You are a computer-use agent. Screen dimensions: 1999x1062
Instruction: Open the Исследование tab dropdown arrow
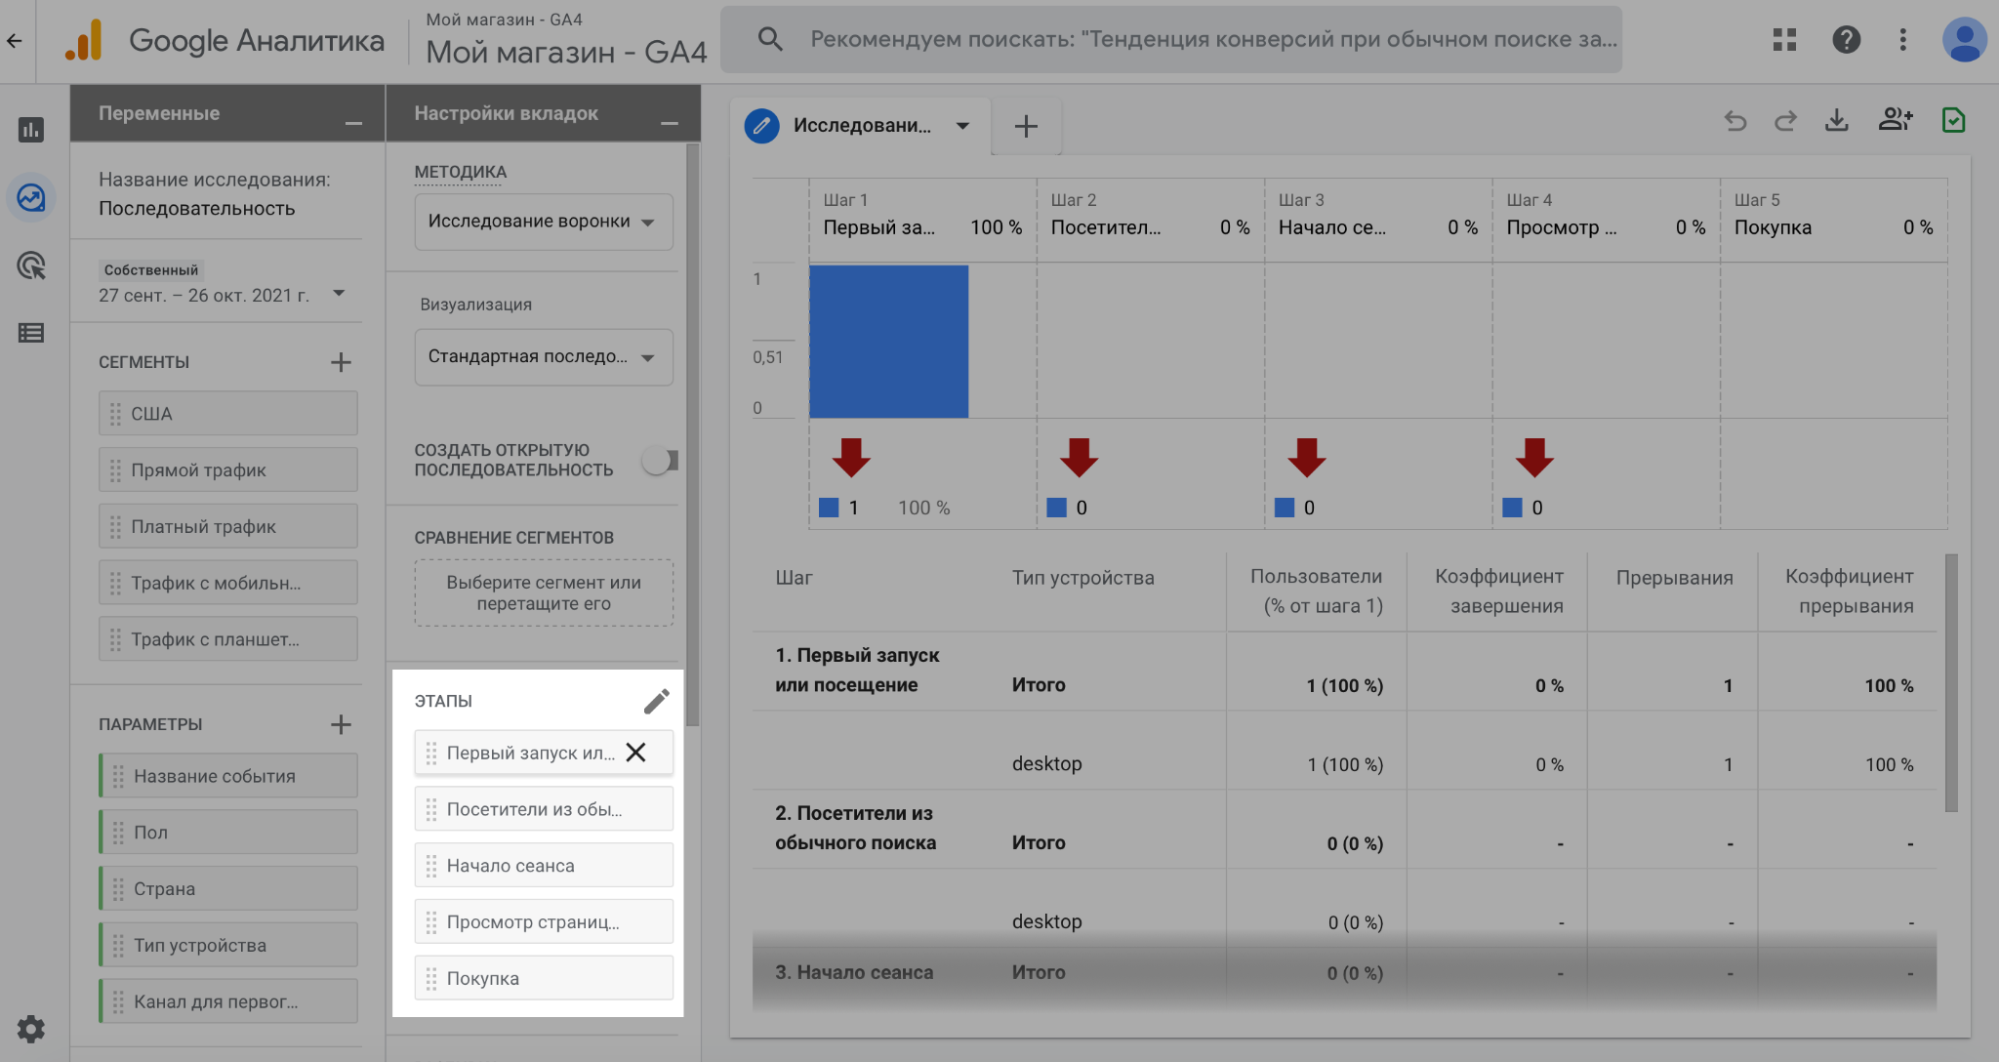pyautogui.click(x=962, y=126)
